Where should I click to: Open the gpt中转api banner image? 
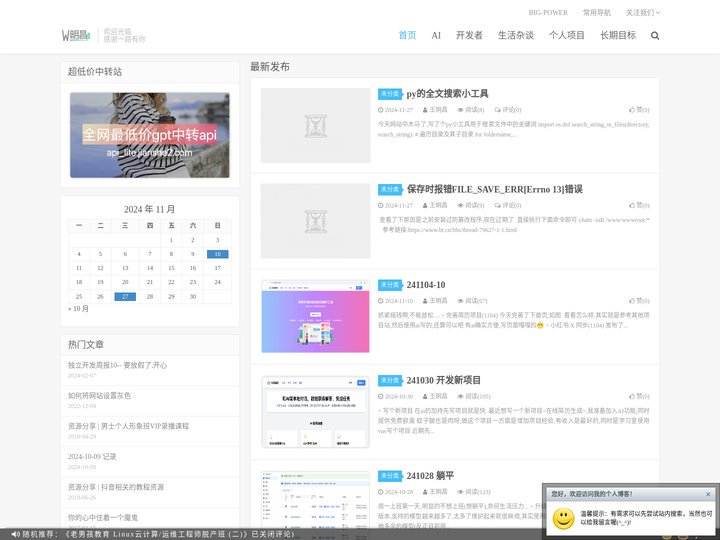click(x=150, y=135)
